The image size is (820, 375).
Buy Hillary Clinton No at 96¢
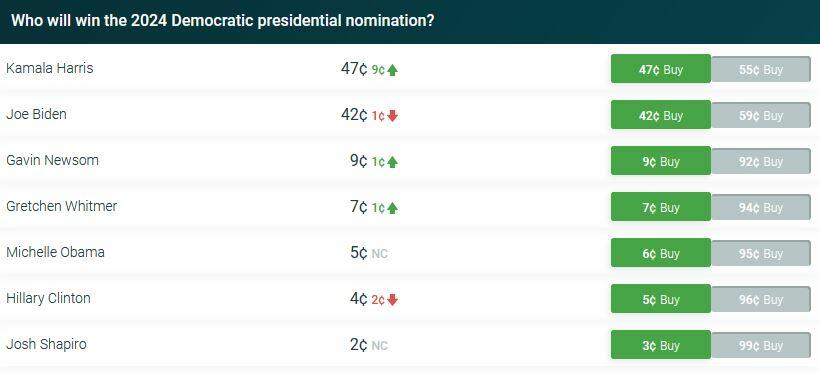click(x=761, y=300)
